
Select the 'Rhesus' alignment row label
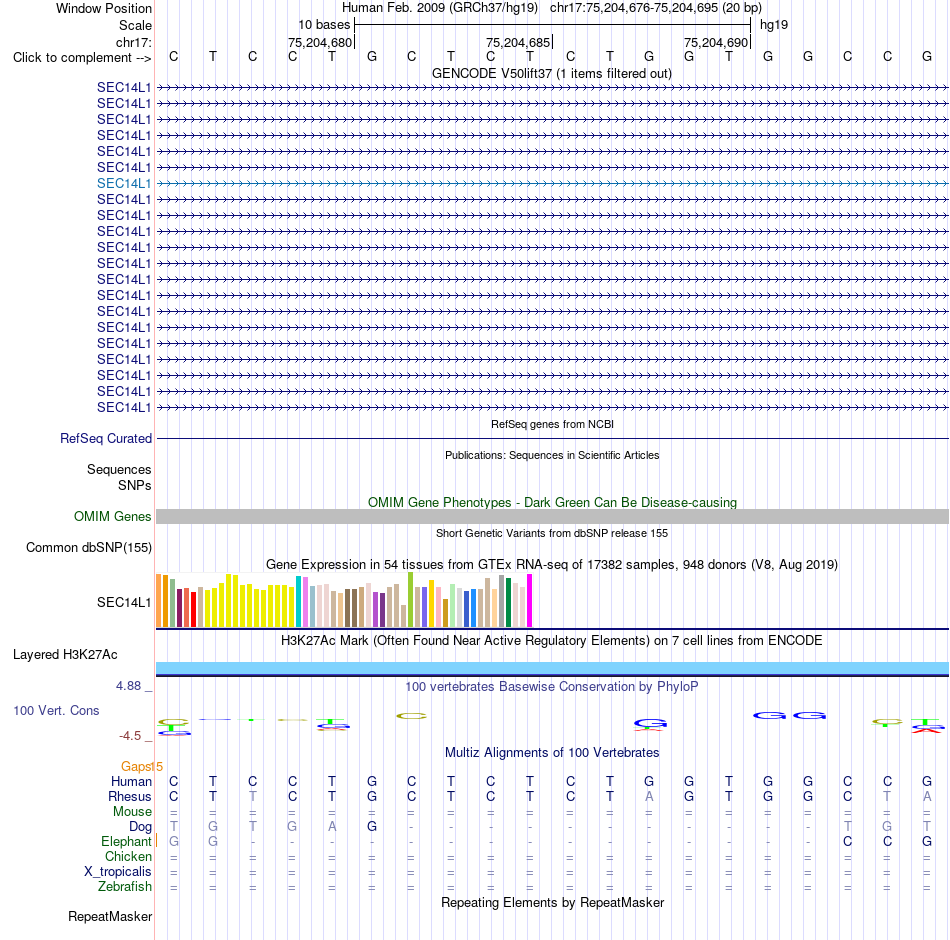click(x=130, y=796)
